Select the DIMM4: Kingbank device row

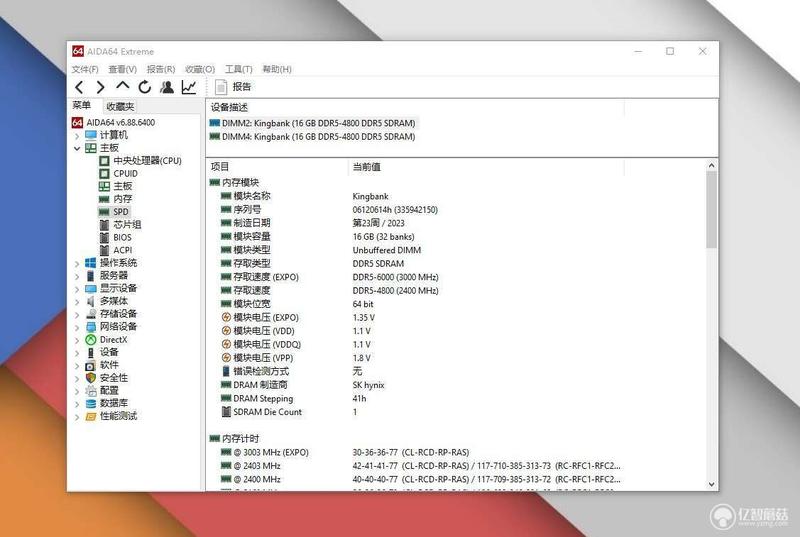tap(313, 137)
